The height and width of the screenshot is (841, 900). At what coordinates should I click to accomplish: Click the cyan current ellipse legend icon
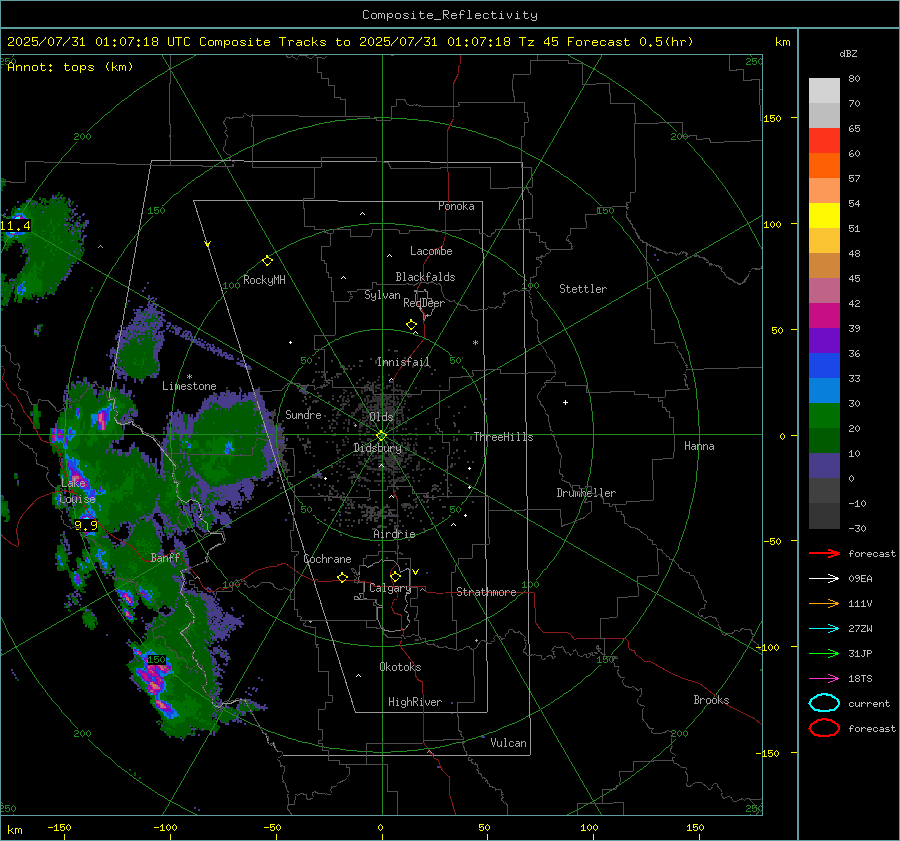[x=824, y=703]
